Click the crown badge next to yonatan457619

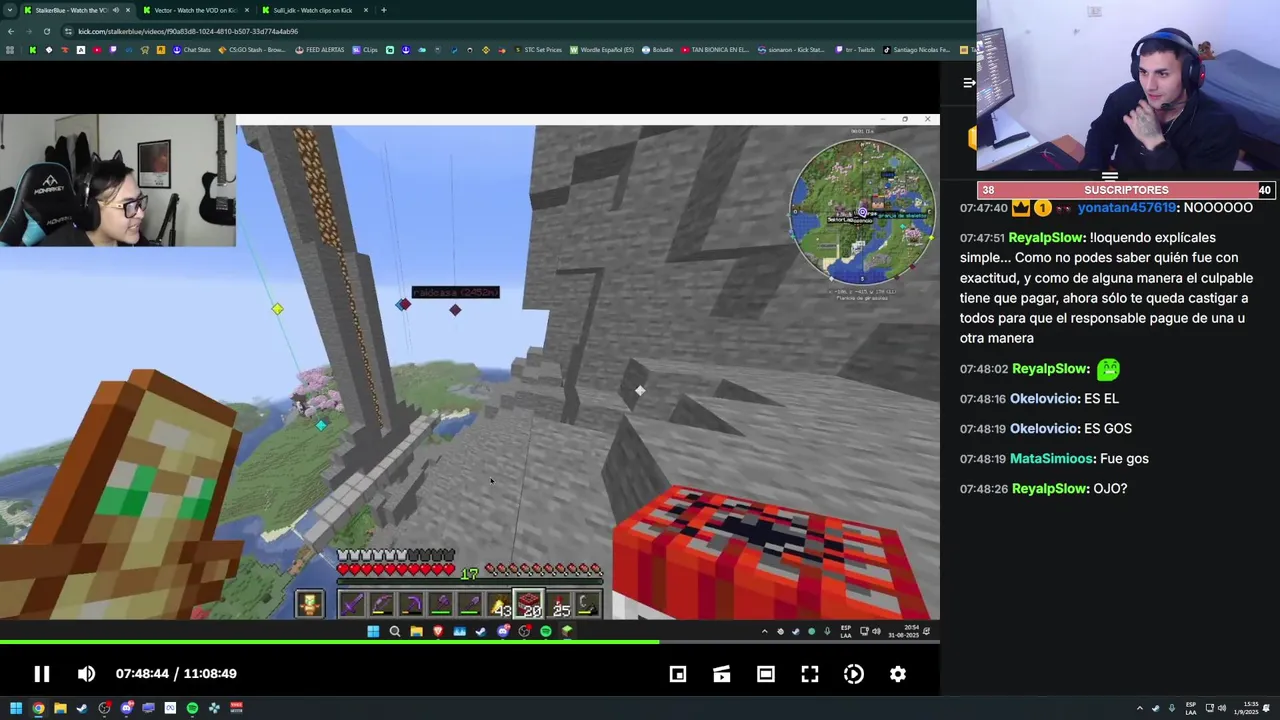(1020, 208)
